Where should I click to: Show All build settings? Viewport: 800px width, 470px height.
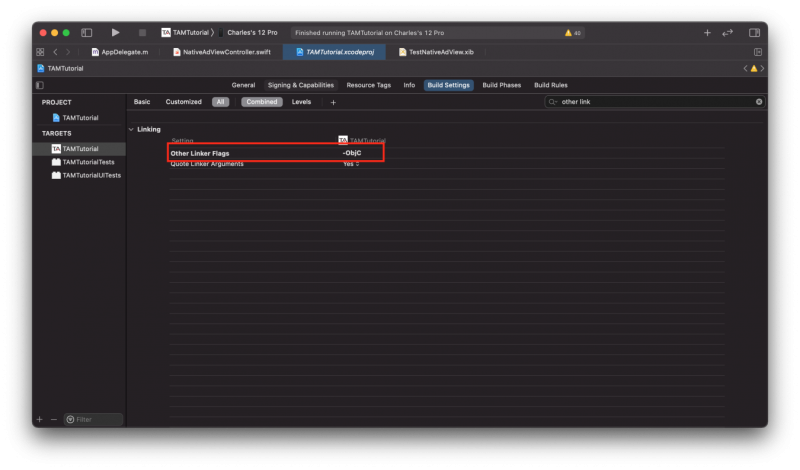(x=220, y=102)
